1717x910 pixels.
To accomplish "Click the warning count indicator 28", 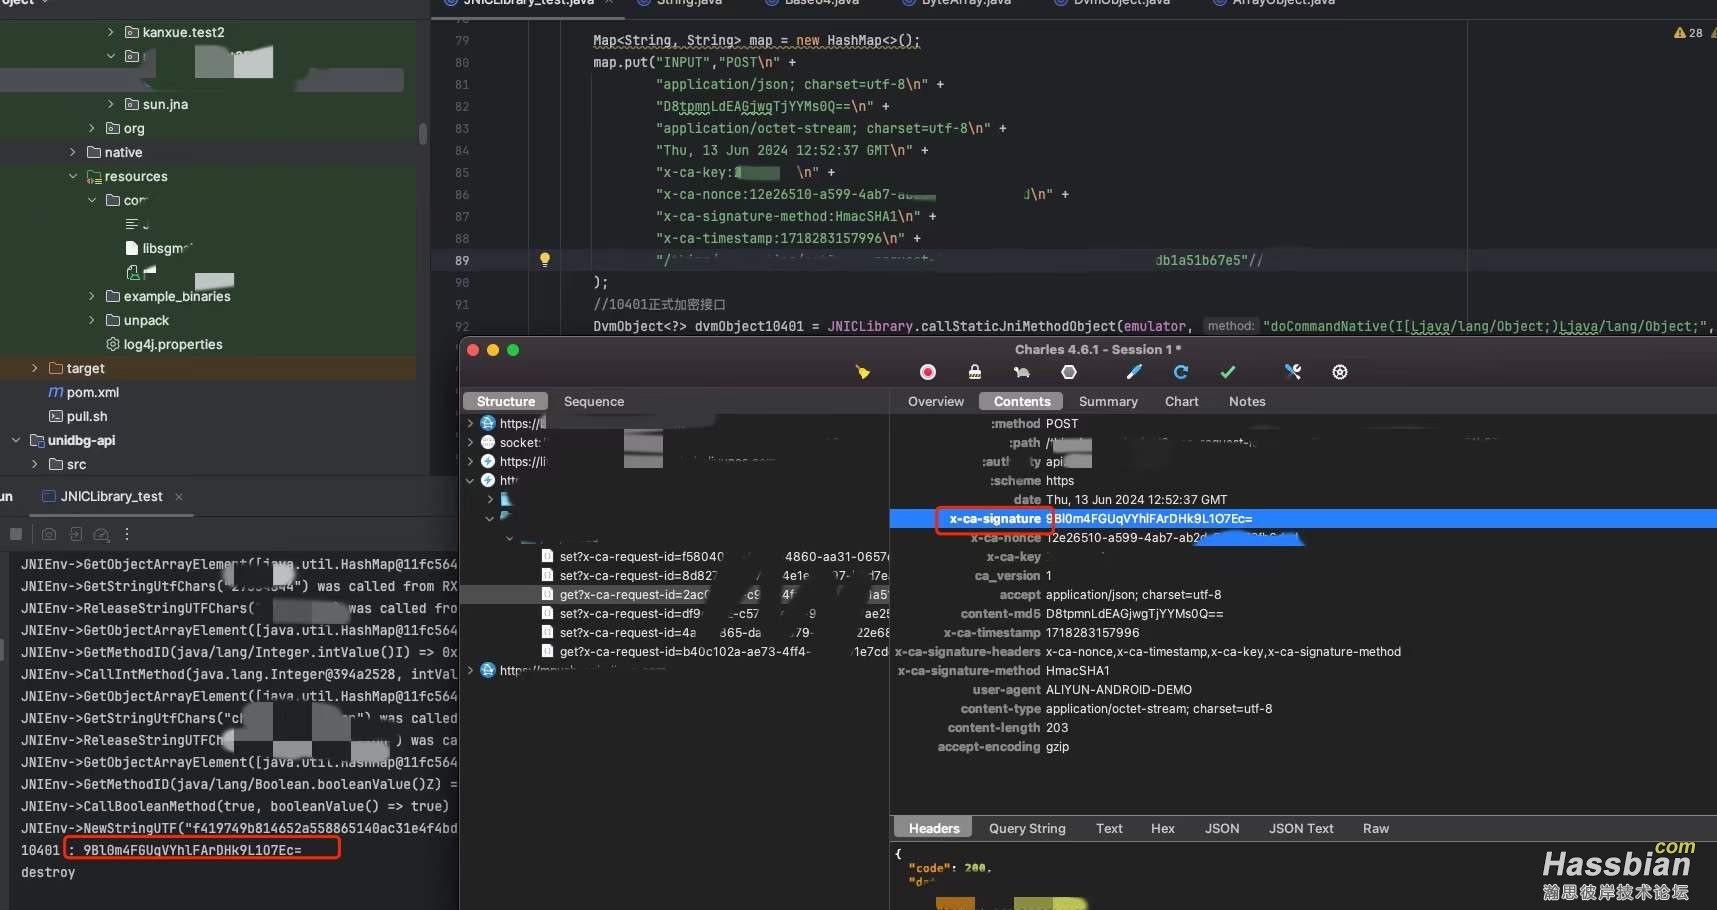I will (x=1688, y=33).
